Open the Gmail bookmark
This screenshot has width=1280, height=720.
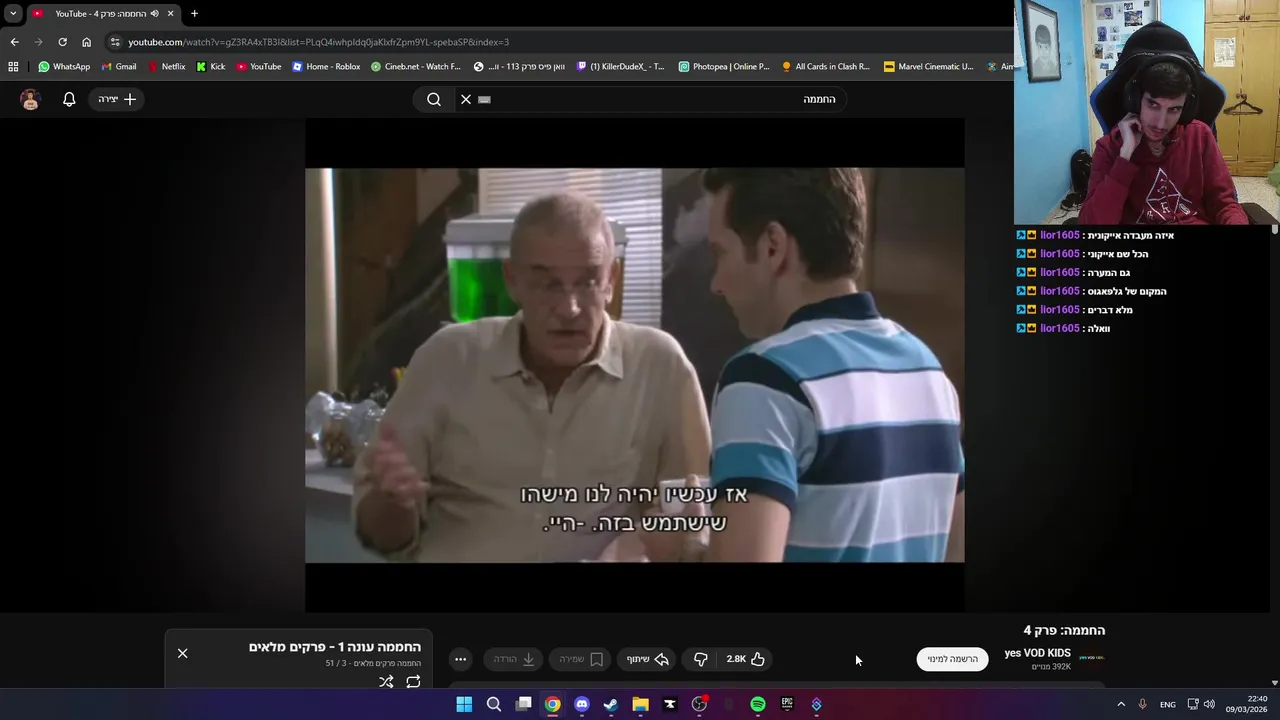point(119,67)
